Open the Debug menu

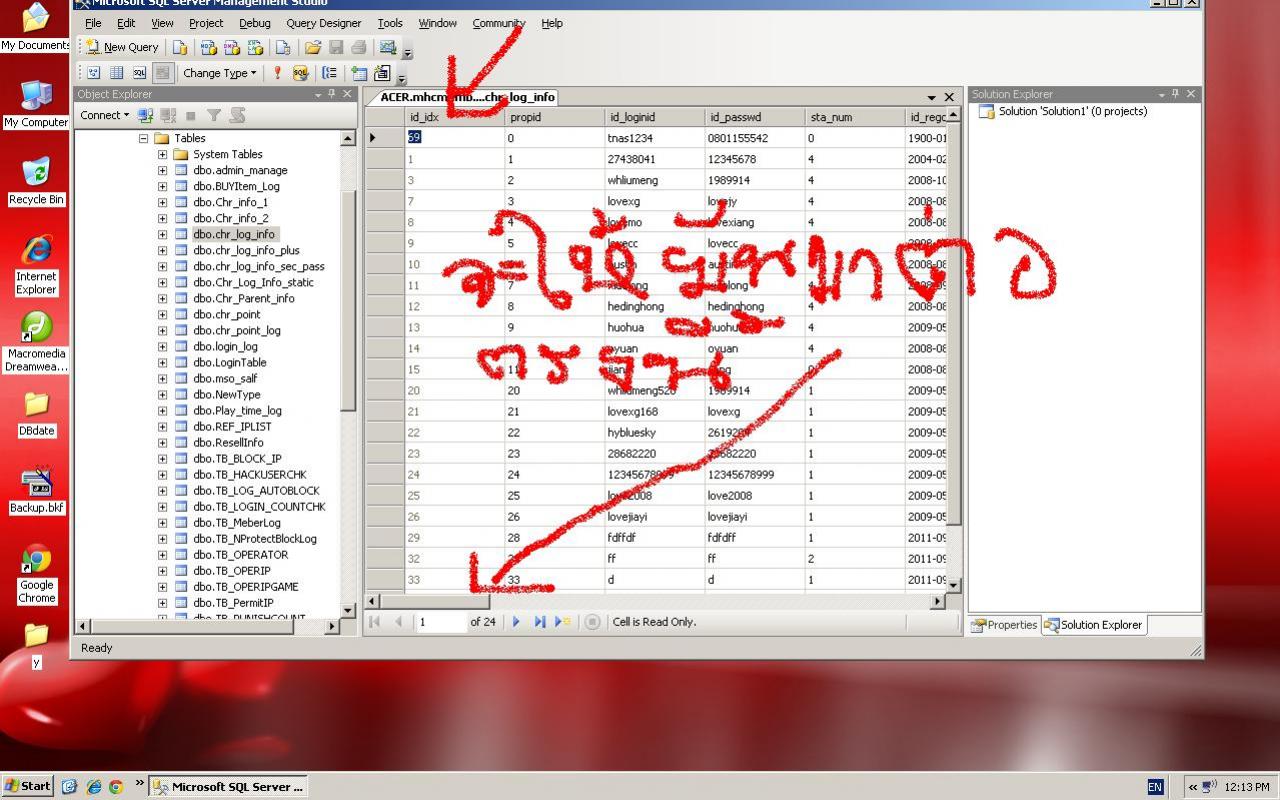pyautogui.click(x=255, y=23)
